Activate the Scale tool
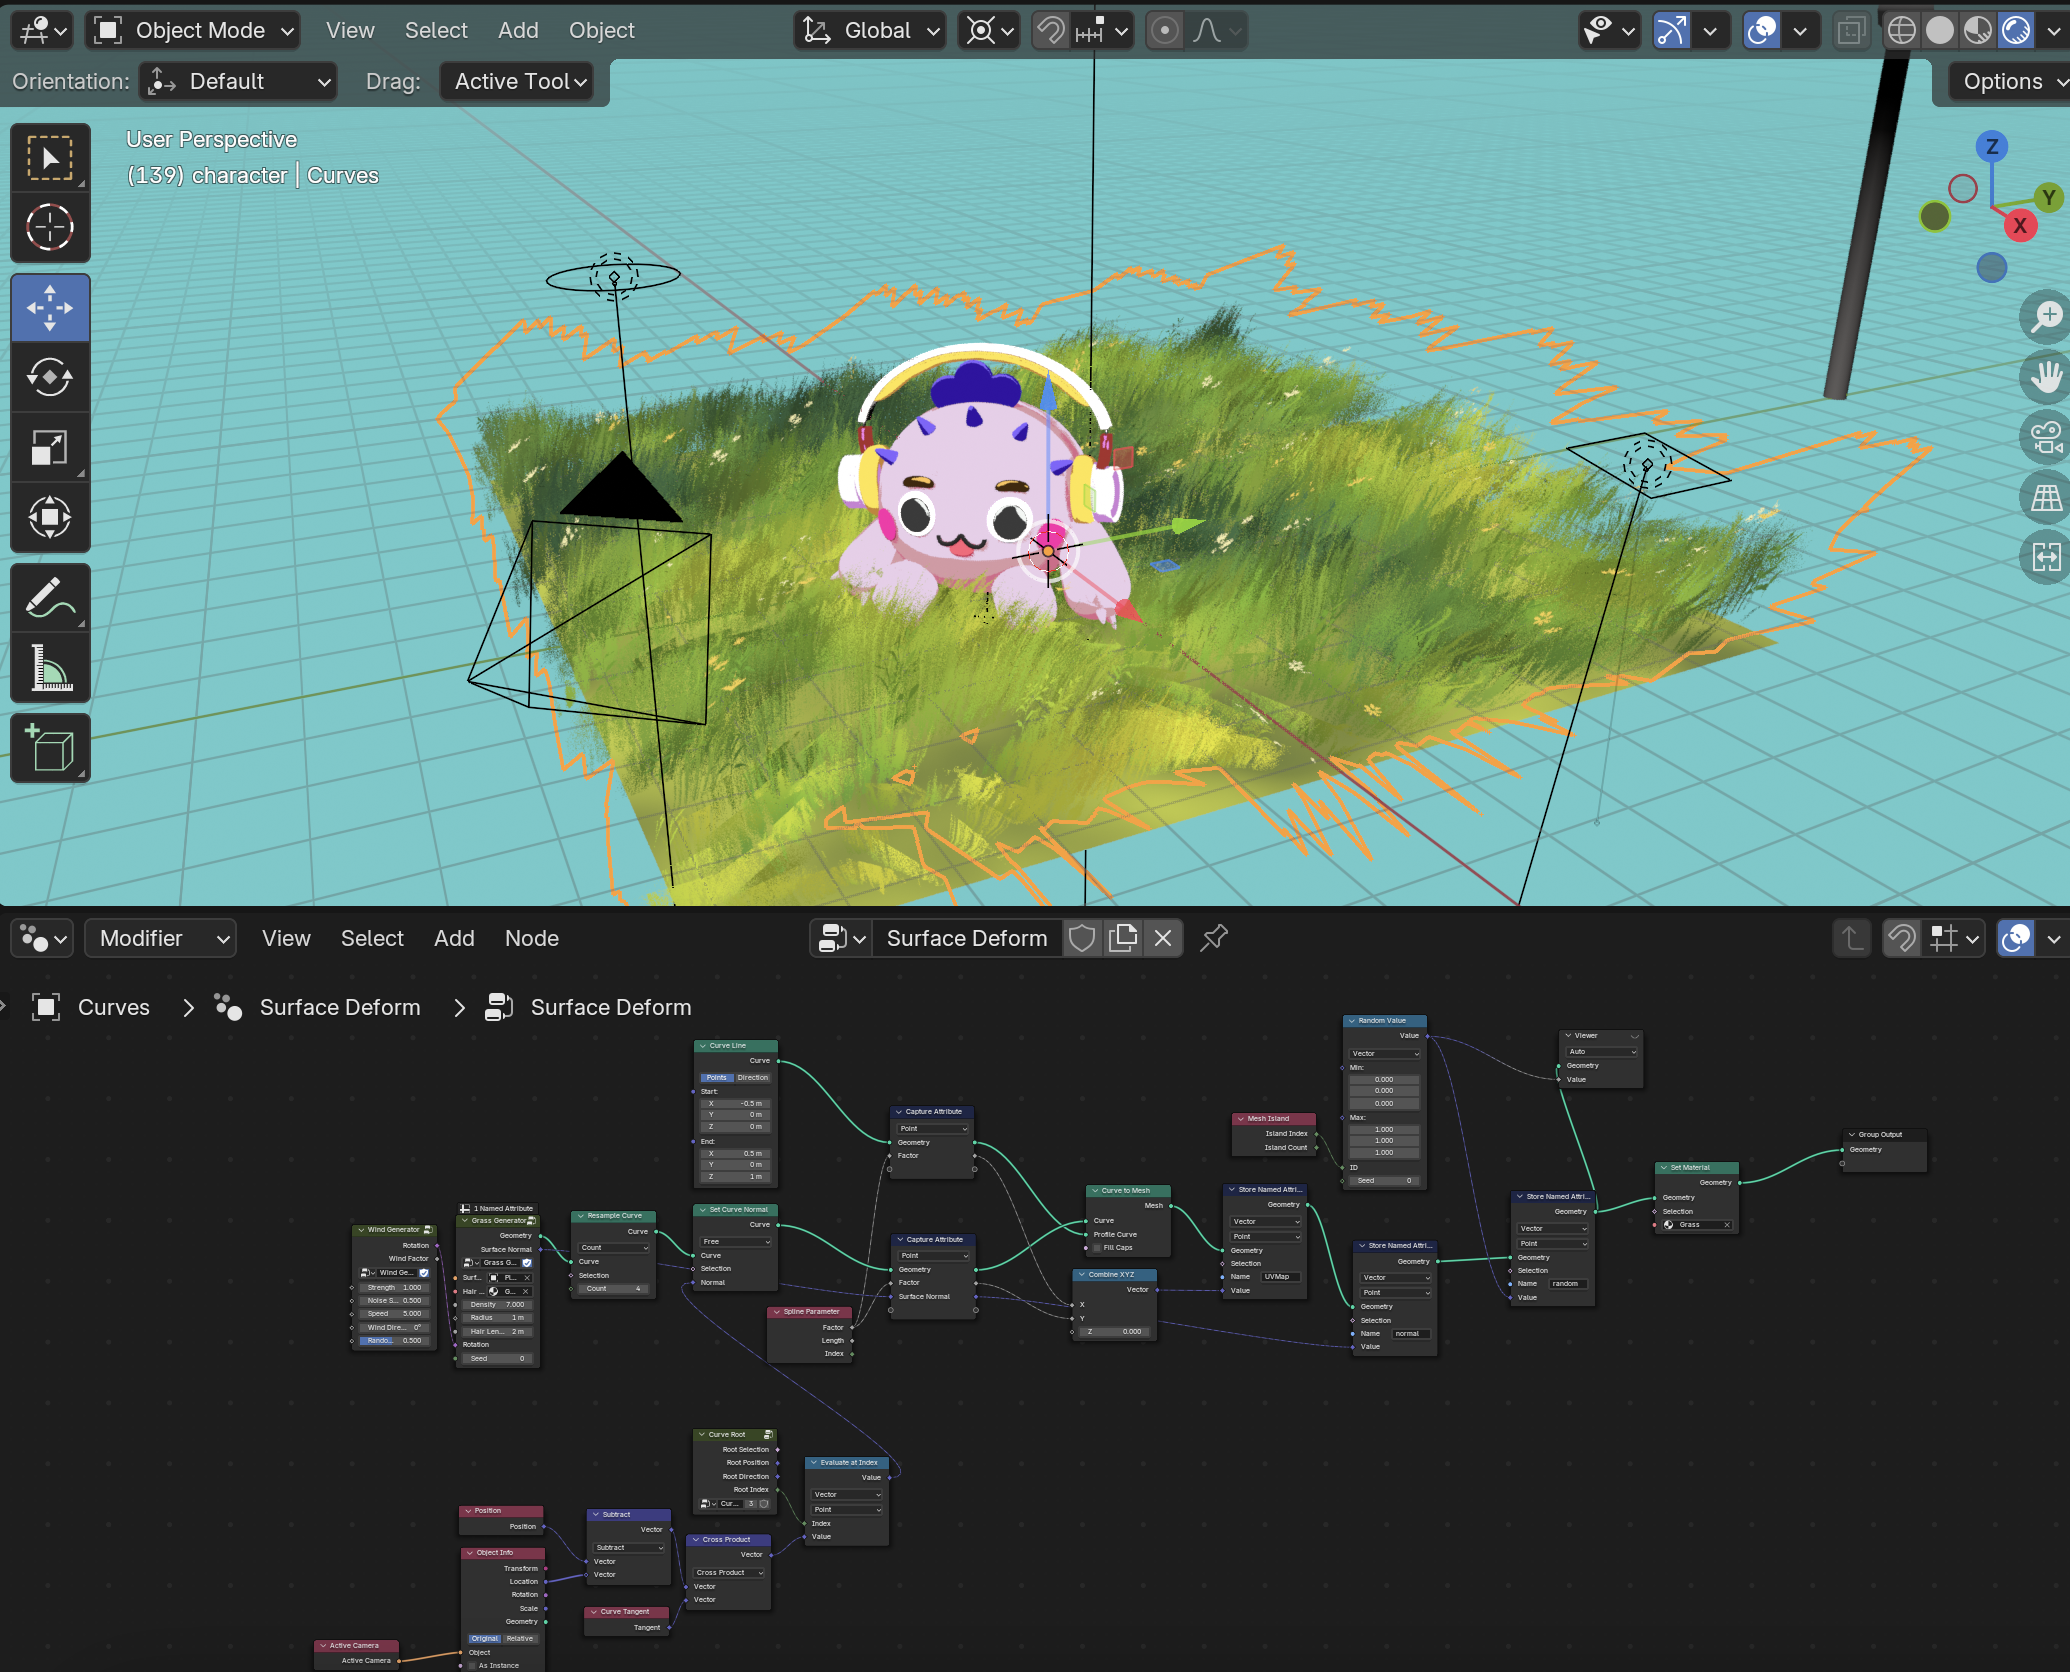Image resolution: width=2070 pixels, height=1672 pixels. [x=49, y=447]
